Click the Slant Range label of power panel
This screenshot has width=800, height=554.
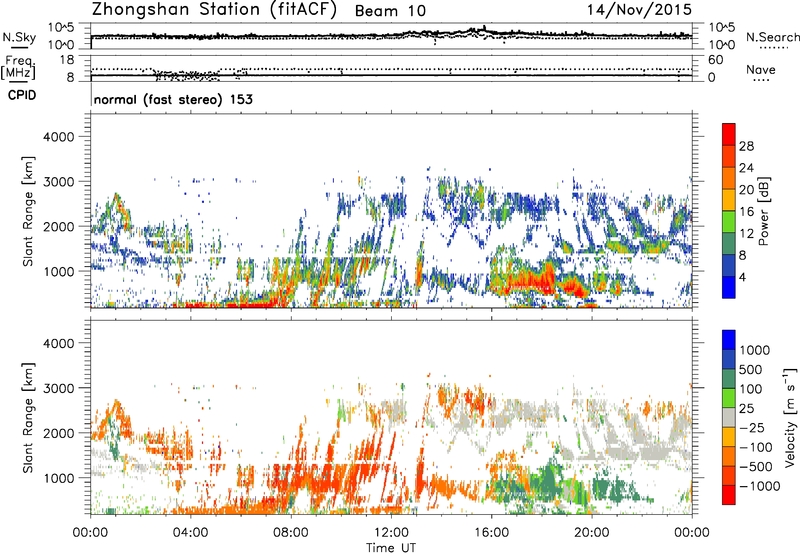[28, 211]
